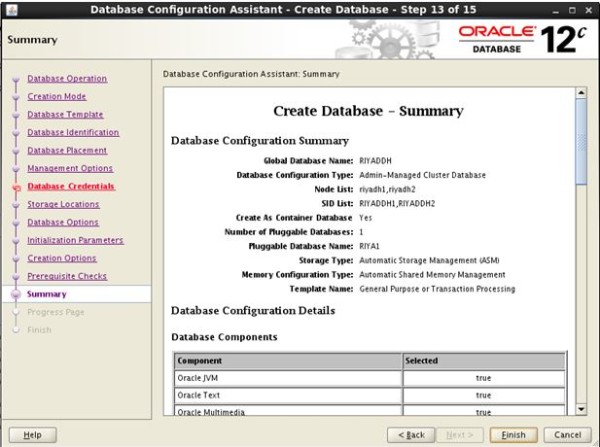The height and width of the screenshot is (447, 600).
Task: Click the node list value riyadh1,riyadh2
Action: pyautogui.click(x=387, y=189)
